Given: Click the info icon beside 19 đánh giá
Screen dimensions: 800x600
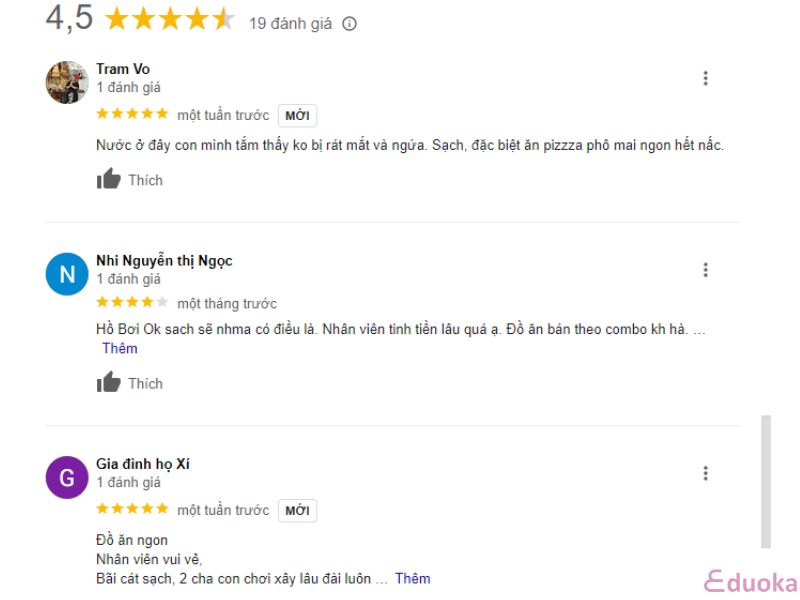Looking at the screenshot, I should pyautogui.click(x=349, y=24).
